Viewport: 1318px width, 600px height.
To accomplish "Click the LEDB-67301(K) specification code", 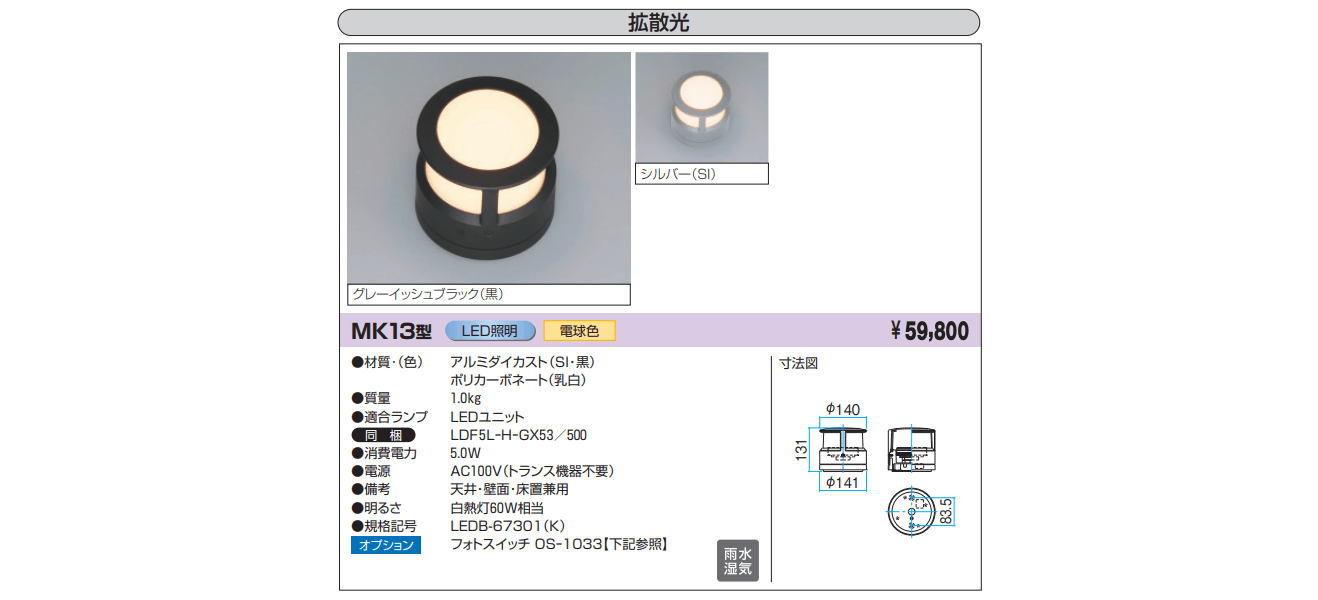I will 507,526.
